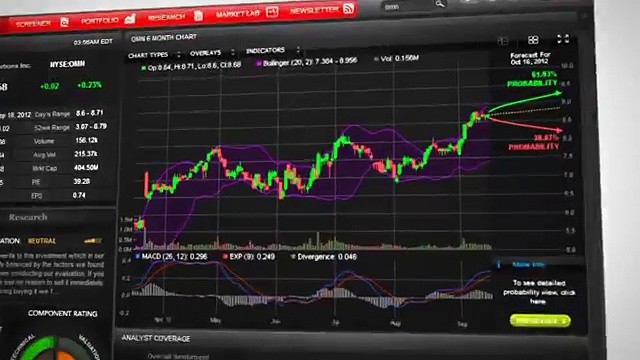Click the Analyst Coverage section header
This screenshot has width=640, height=360.
pos(156,338)
